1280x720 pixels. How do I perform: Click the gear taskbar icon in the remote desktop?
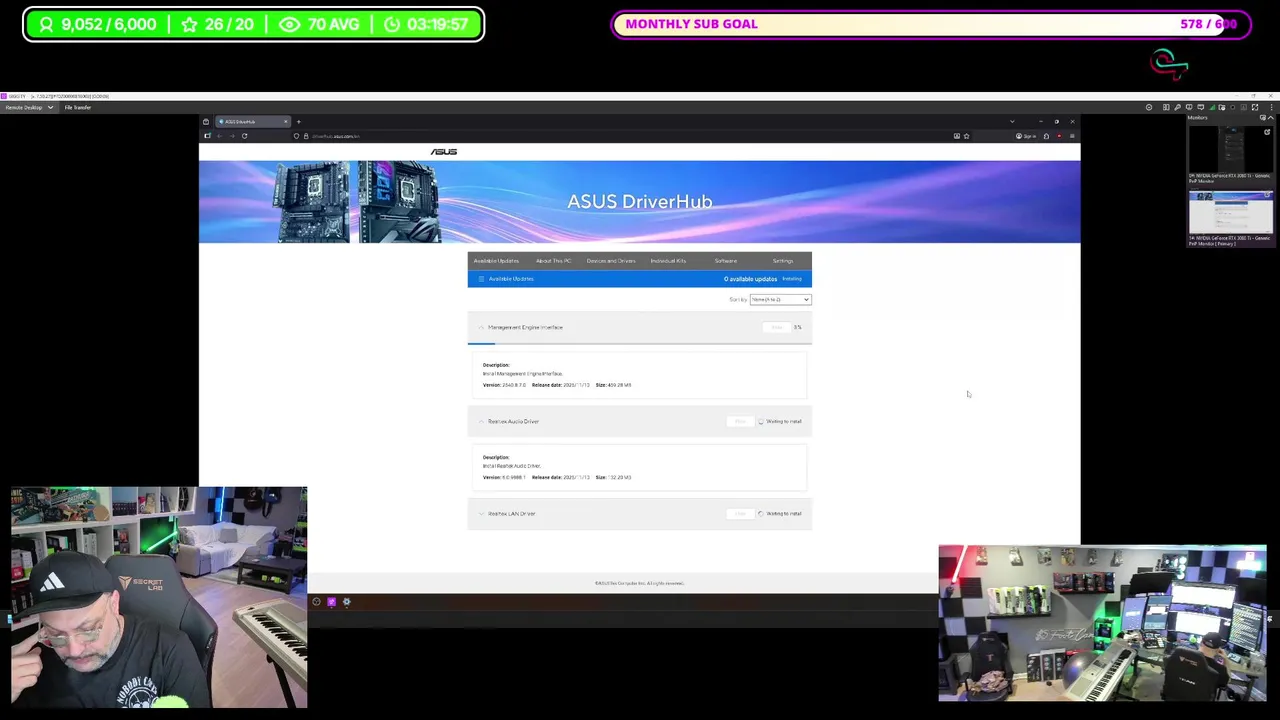[x=347, y=602]
